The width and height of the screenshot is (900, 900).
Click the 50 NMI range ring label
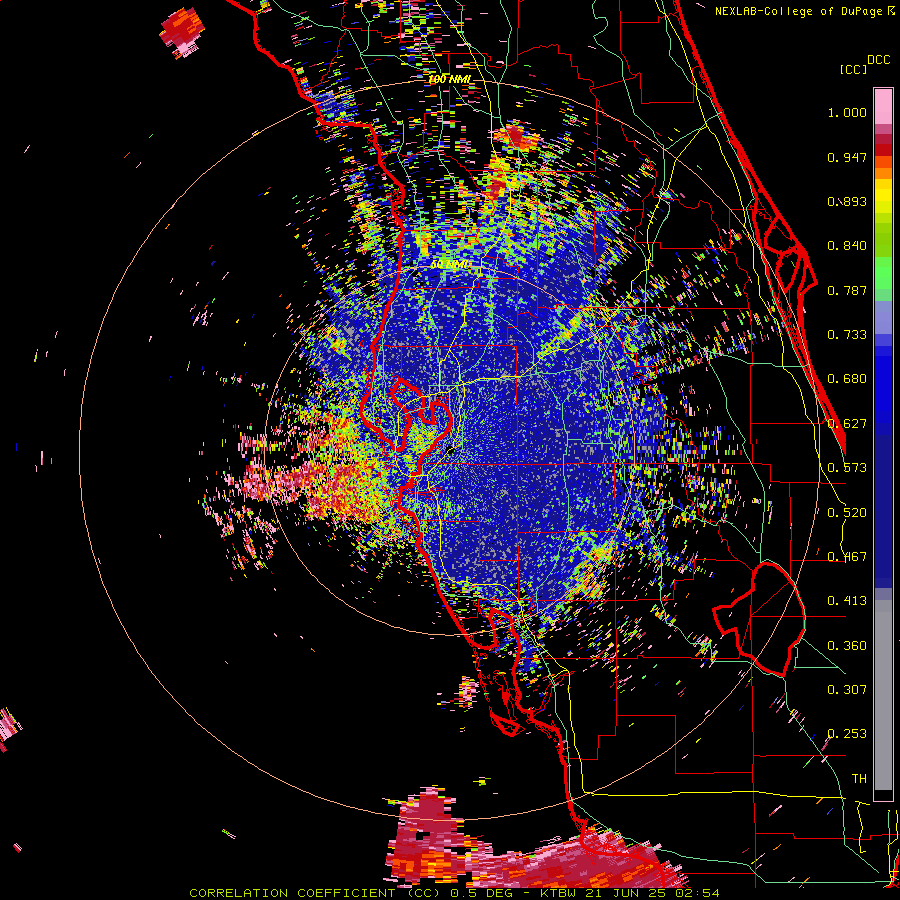[450, 265]
